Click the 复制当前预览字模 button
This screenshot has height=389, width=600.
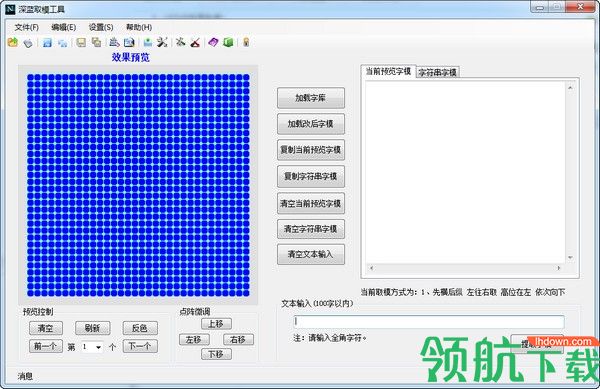click(x=311, y=150)
